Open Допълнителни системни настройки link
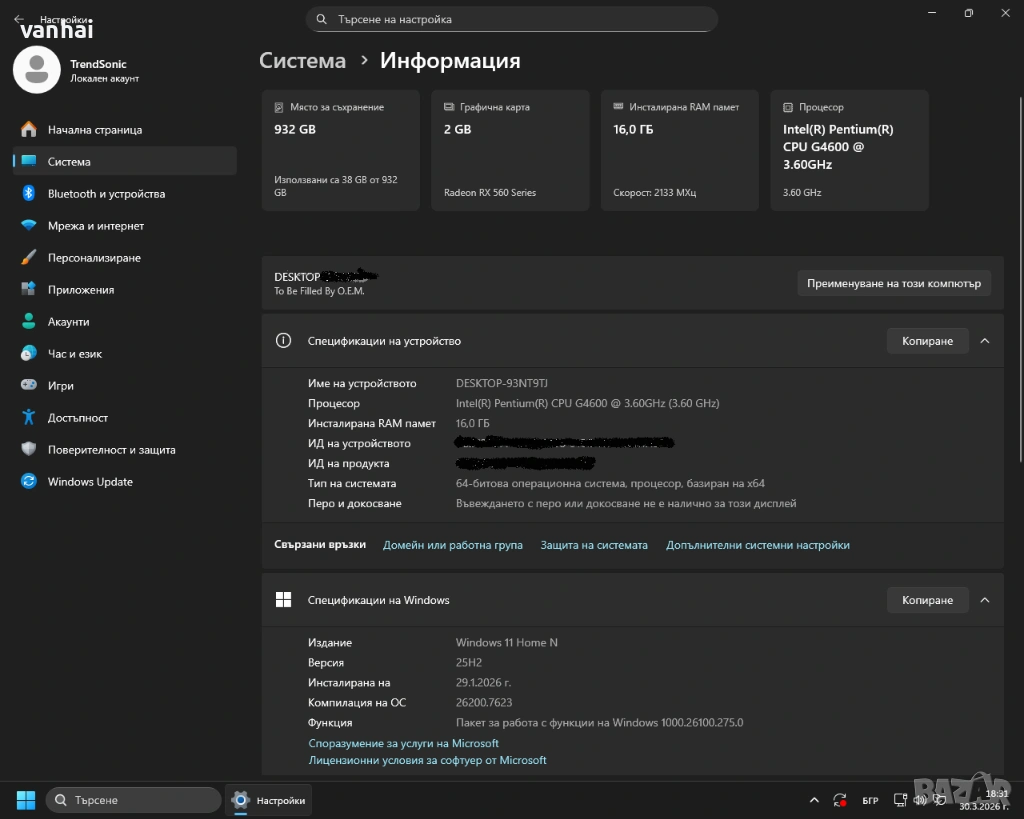 758,545
